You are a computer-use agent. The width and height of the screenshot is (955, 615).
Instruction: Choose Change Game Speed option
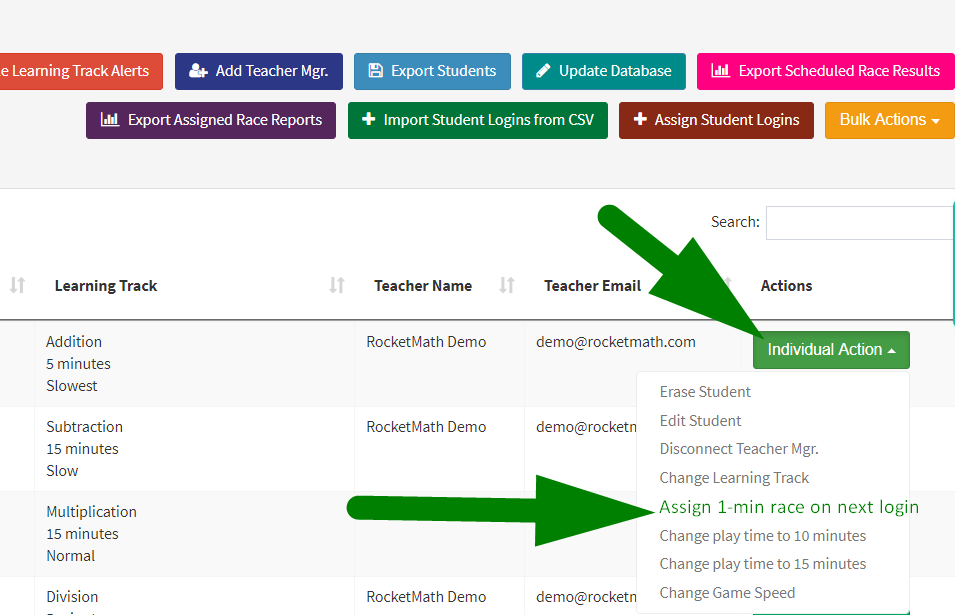click(x=727, y=593)
